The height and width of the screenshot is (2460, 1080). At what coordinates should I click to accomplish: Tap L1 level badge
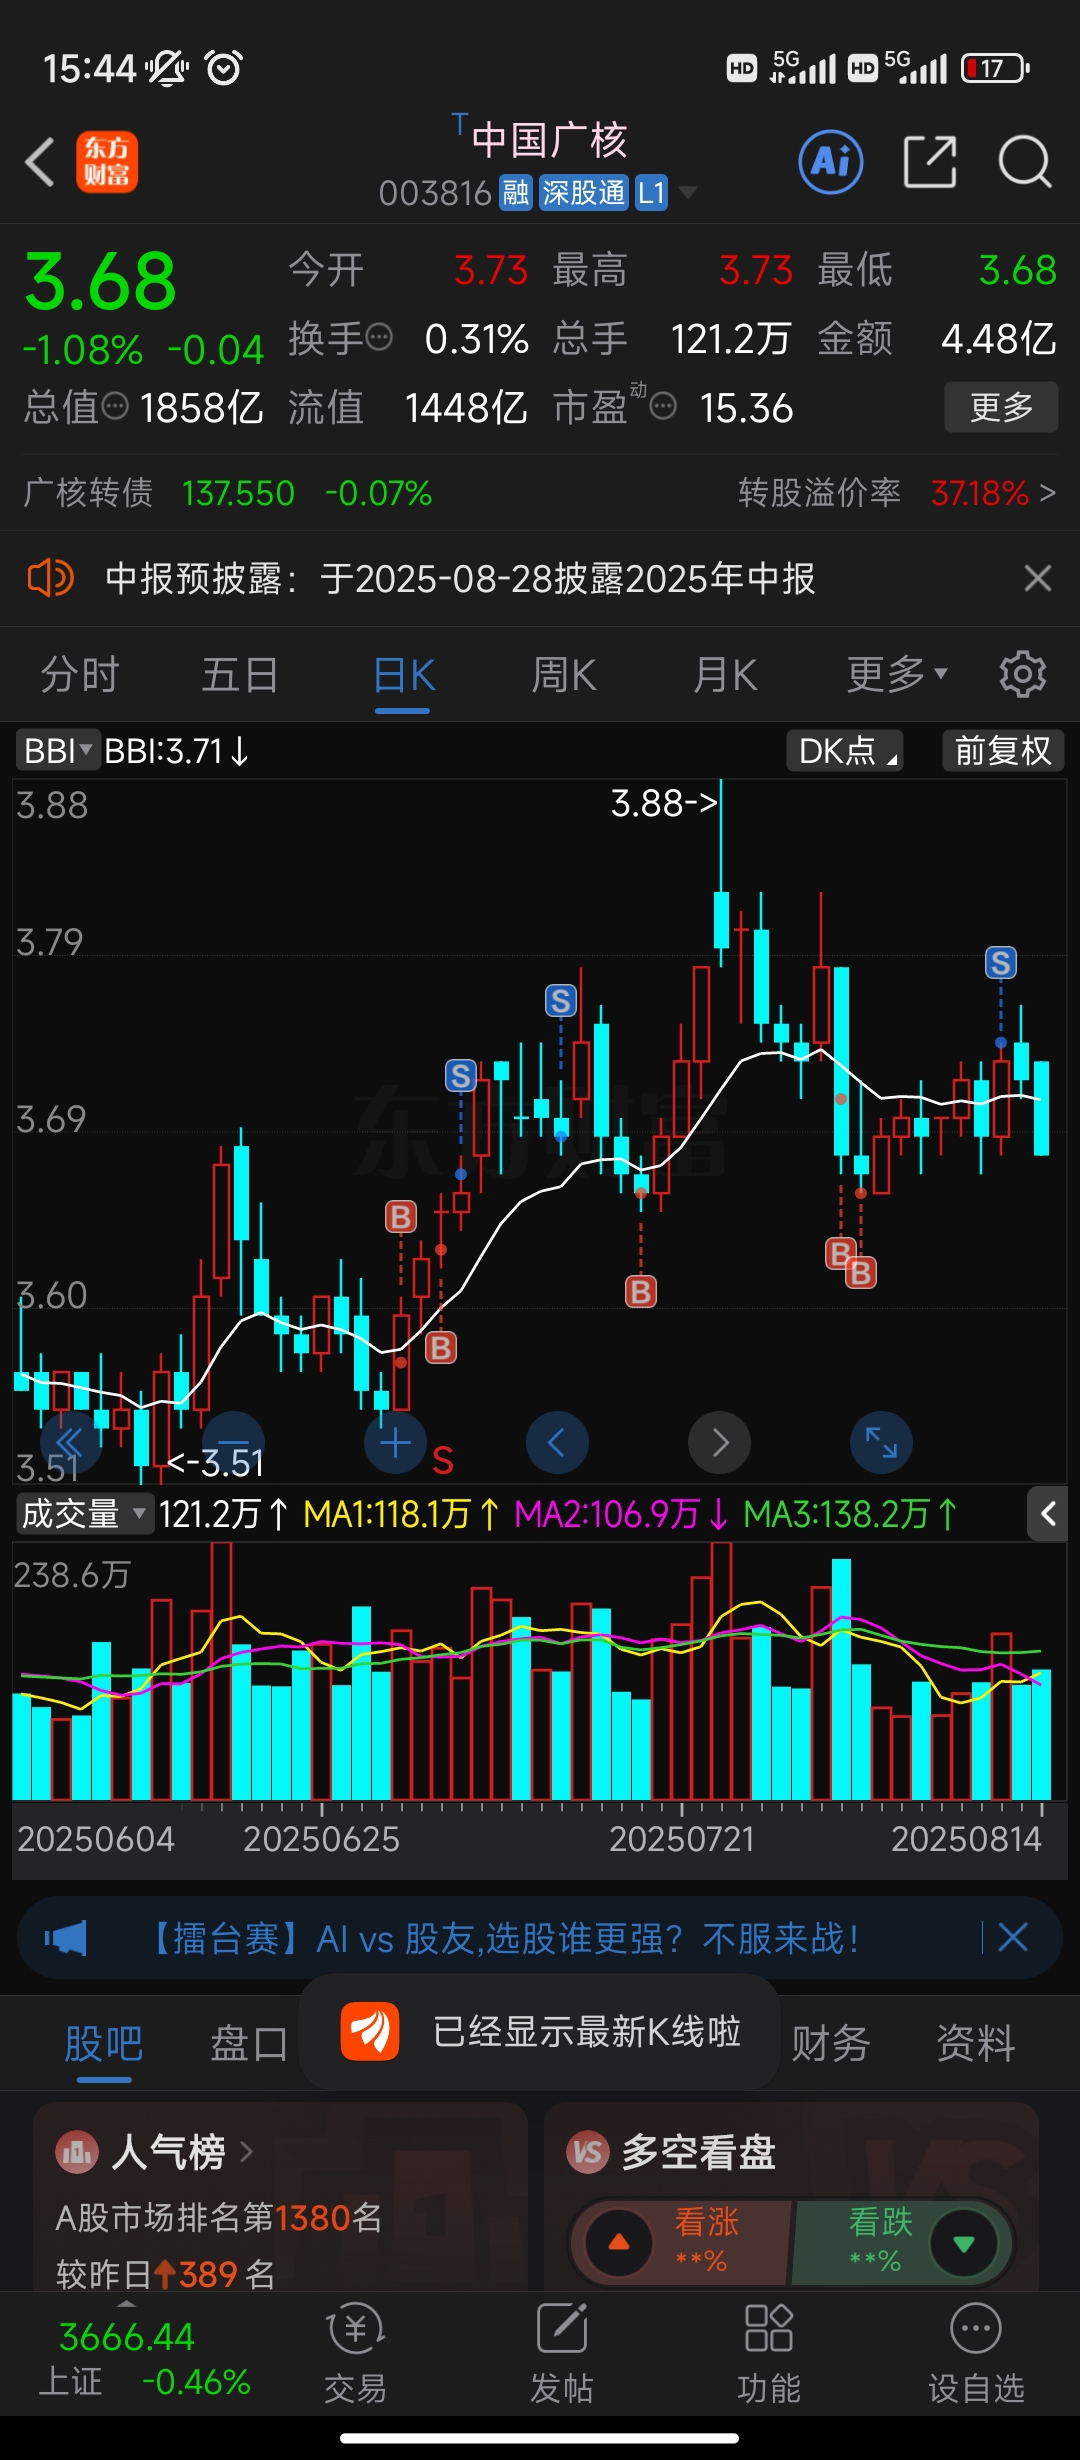651,192
